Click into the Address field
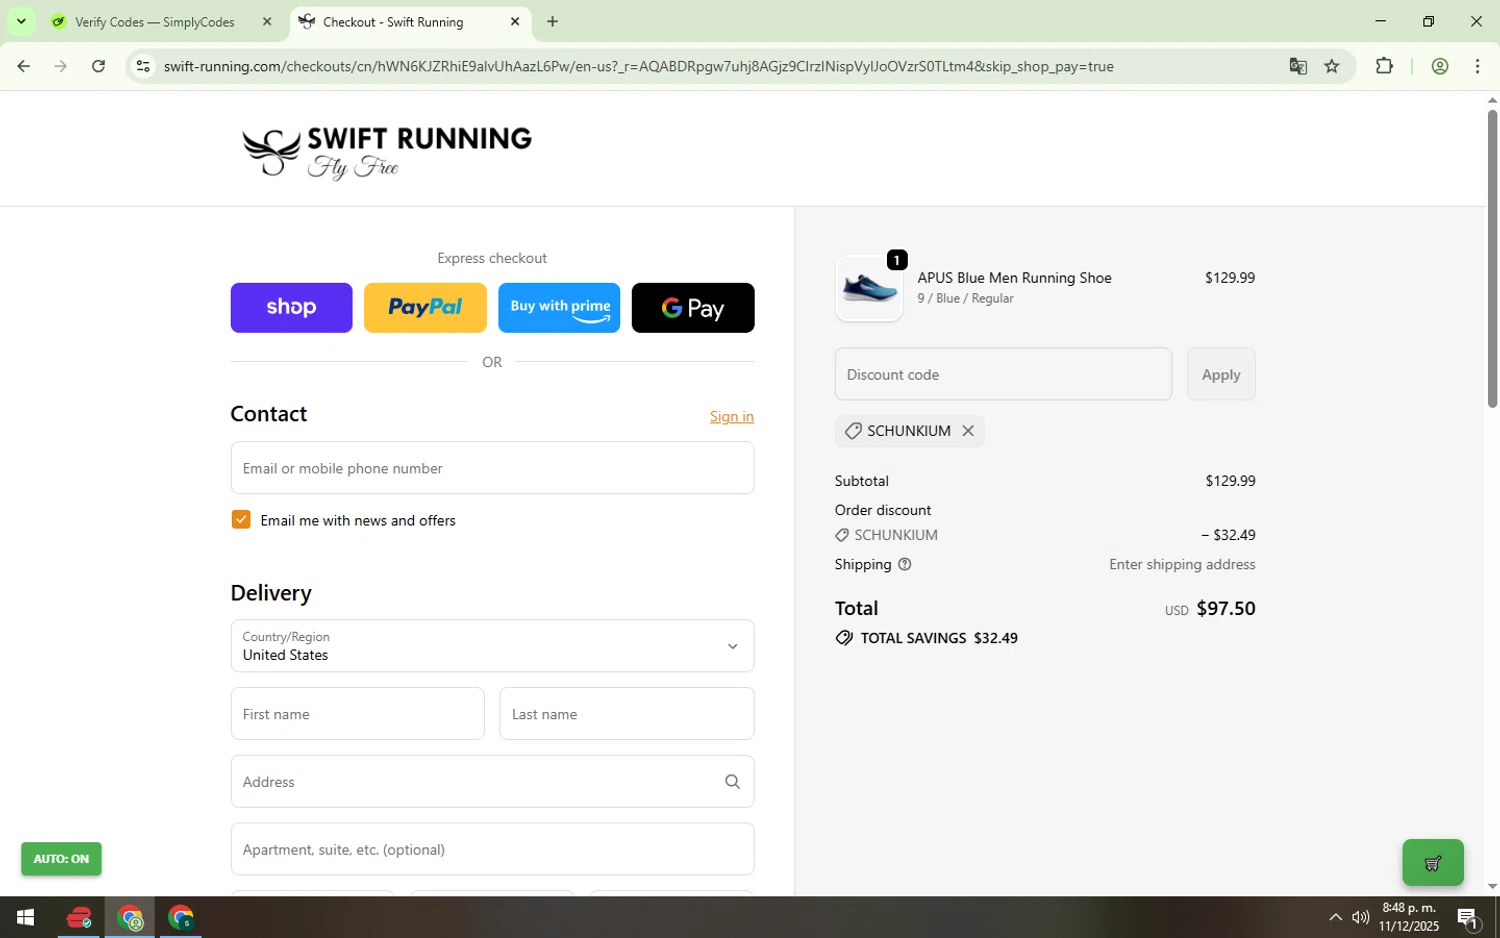Screen dimensions: 1500x938 click(x=492, y=781)
